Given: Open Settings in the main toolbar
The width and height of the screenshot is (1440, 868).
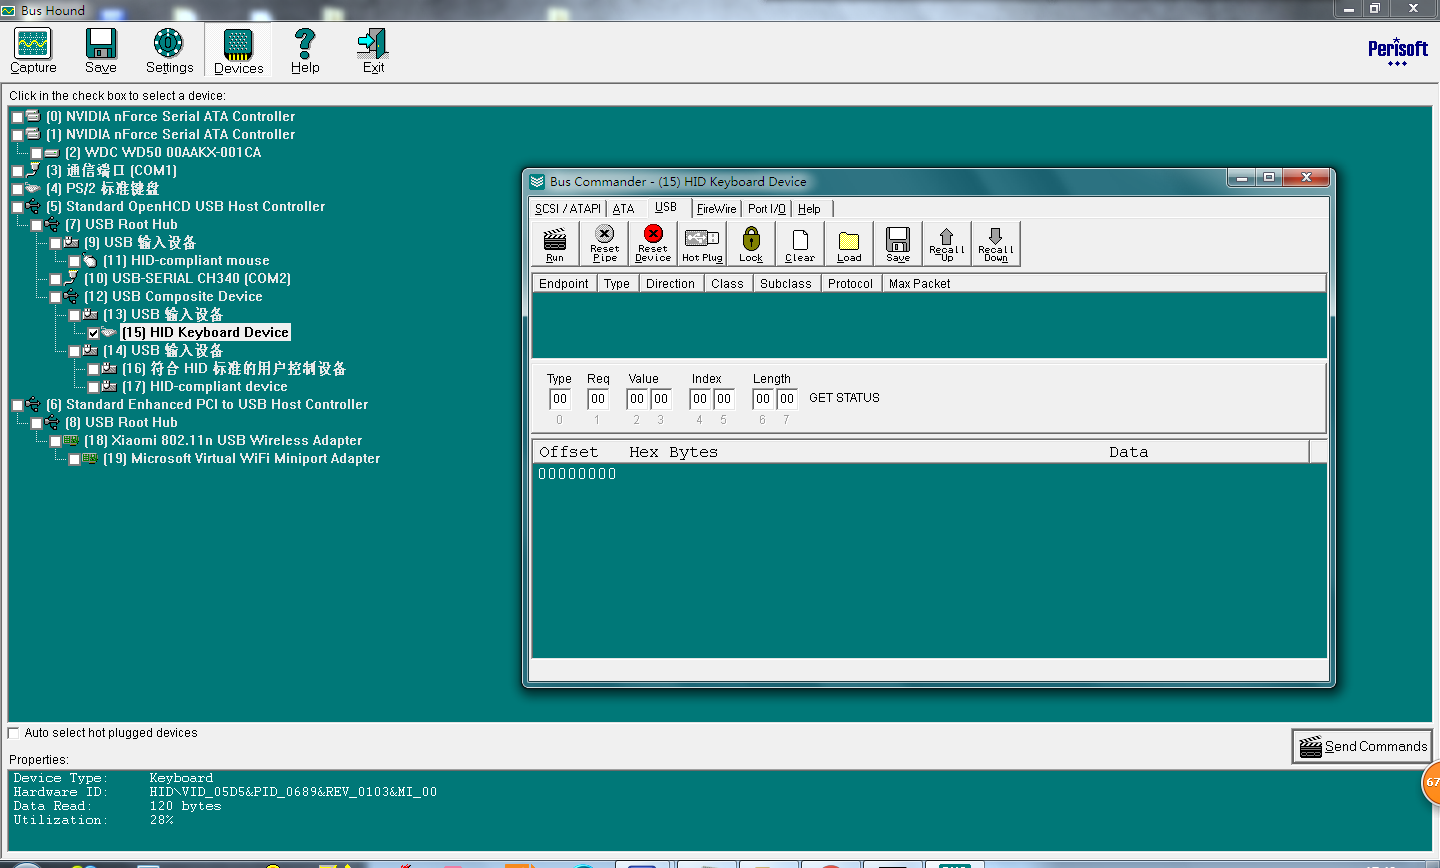Looking at the screenshot, I should click(169, 50).
